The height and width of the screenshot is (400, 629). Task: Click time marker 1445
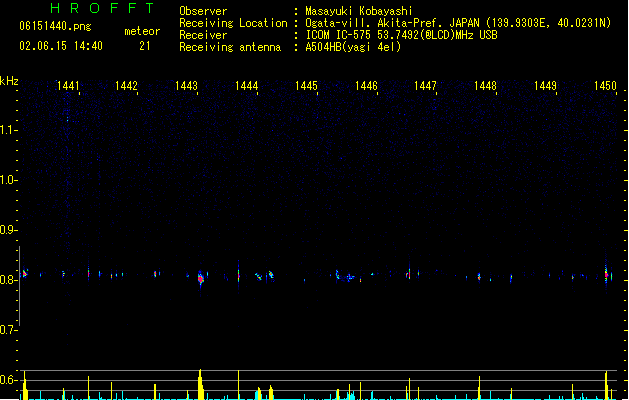[x=306, y=86]
